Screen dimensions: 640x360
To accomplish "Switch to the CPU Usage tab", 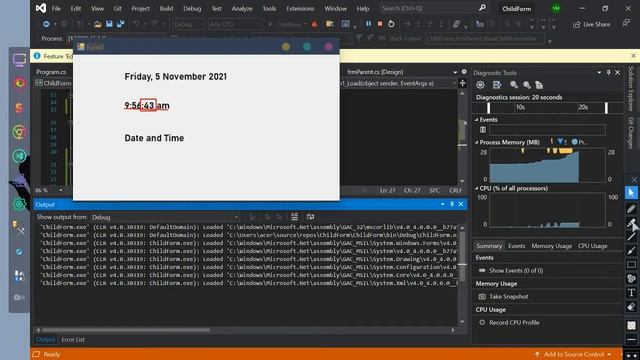I will pos(592,246).
